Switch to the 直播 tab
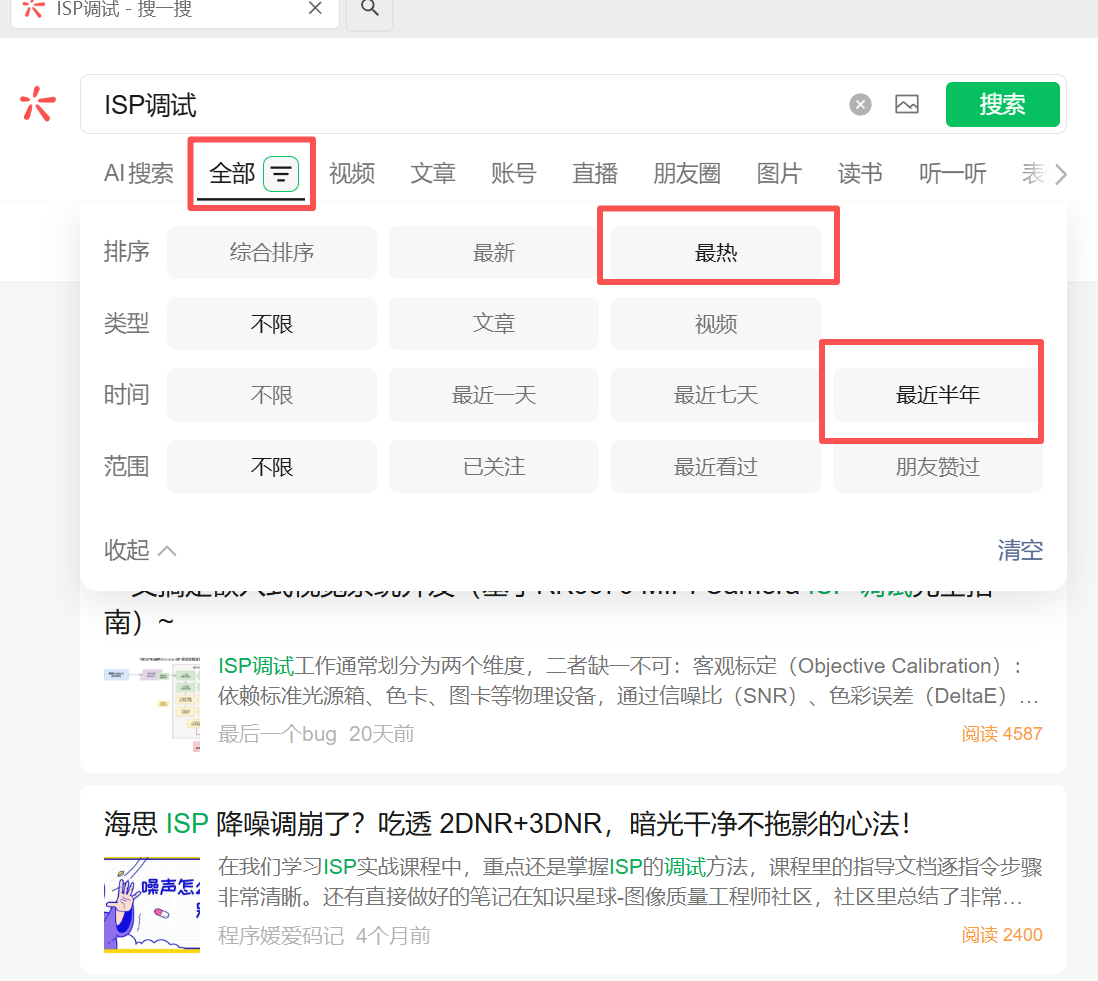The height and width of the screenshot is (981, 1098). click(x=595, y=173)
